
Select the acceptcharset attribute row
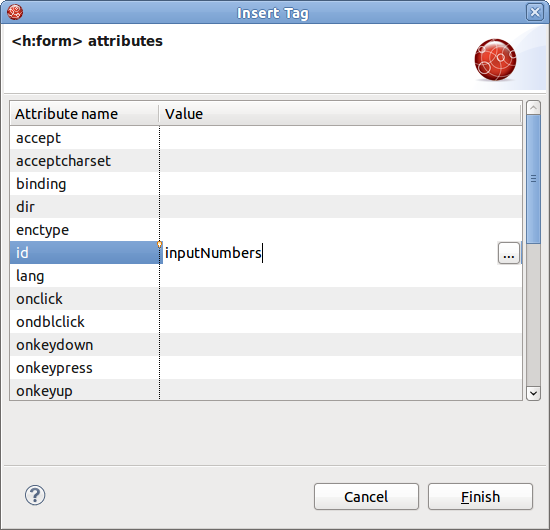click(266, 161)
